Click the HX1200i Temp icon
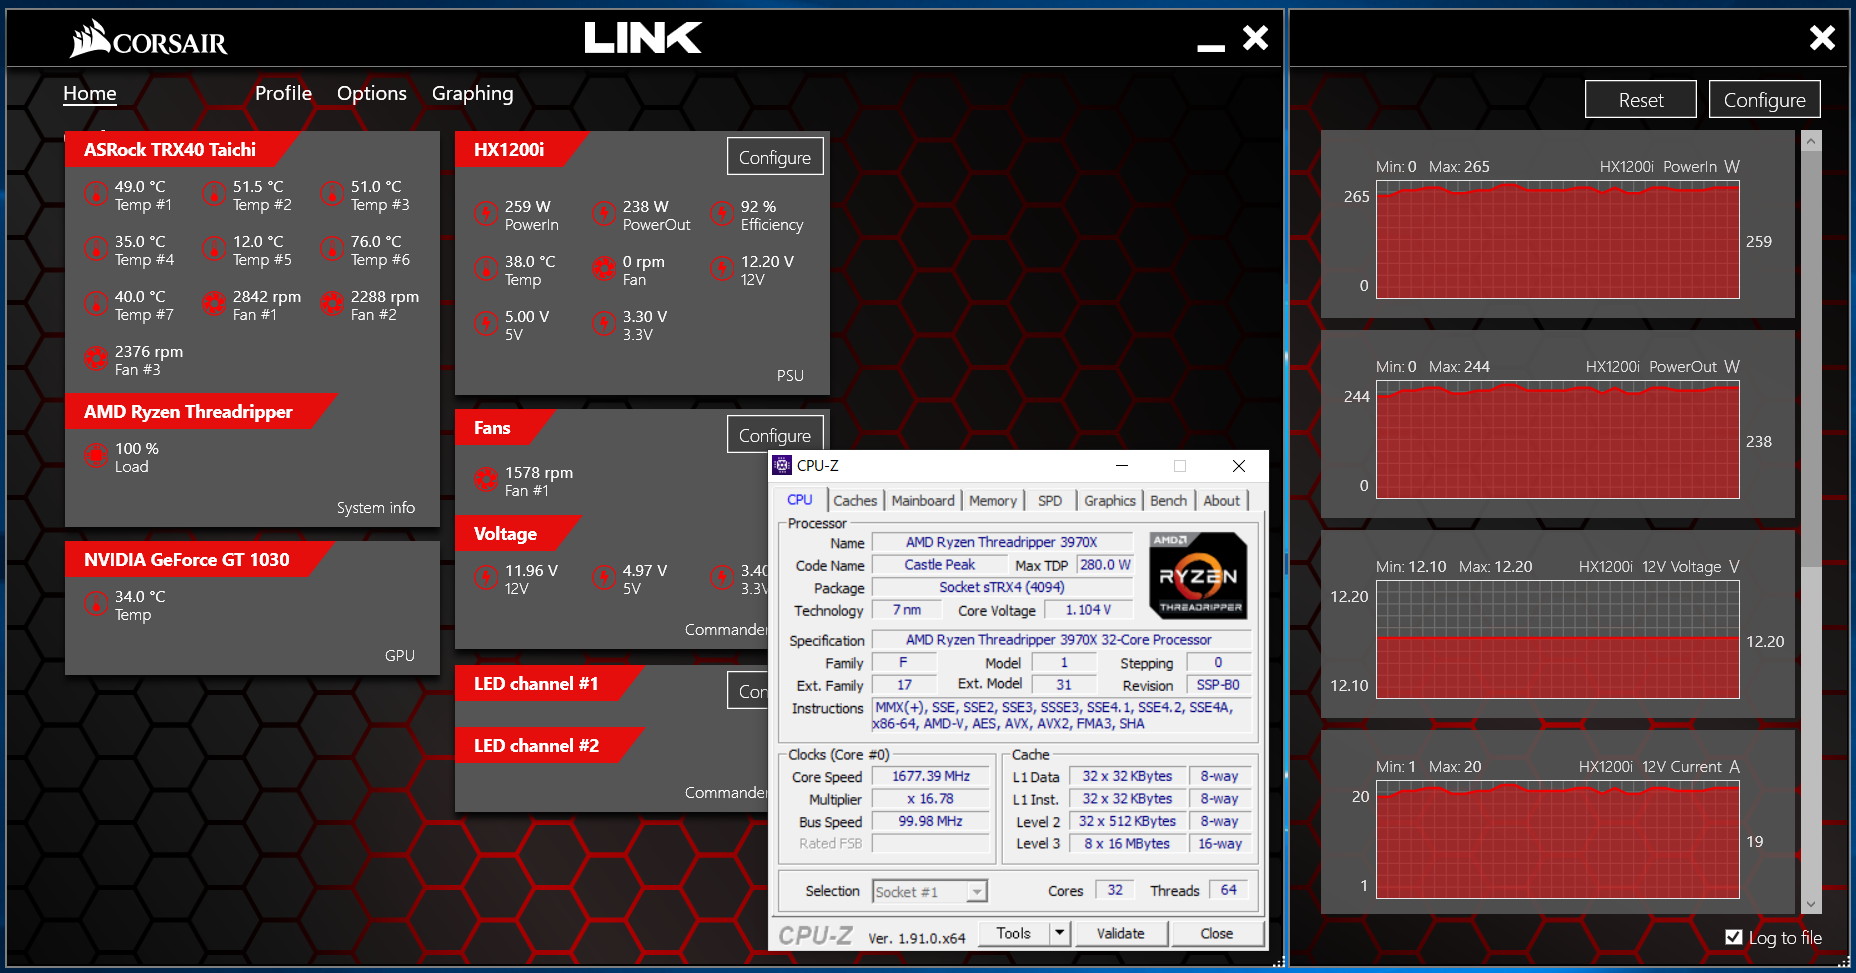The height and width of the screenshot is (973, 1856). pyautogui.click(x=486, y=269)
